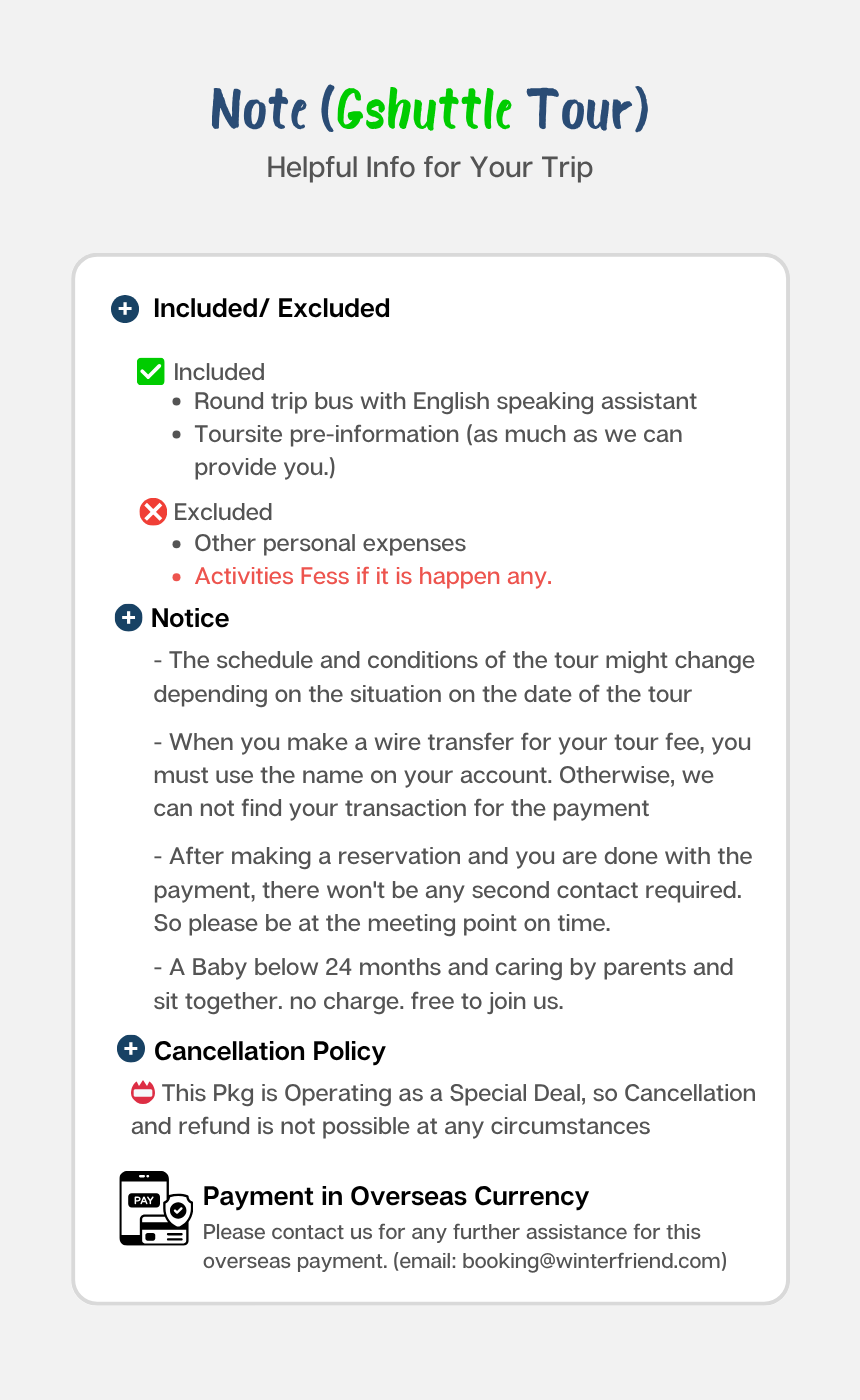This screenshot has height=1400, width=860.
Task: Click the red Activities Fess warning line
Action: [x=373, y=576]
